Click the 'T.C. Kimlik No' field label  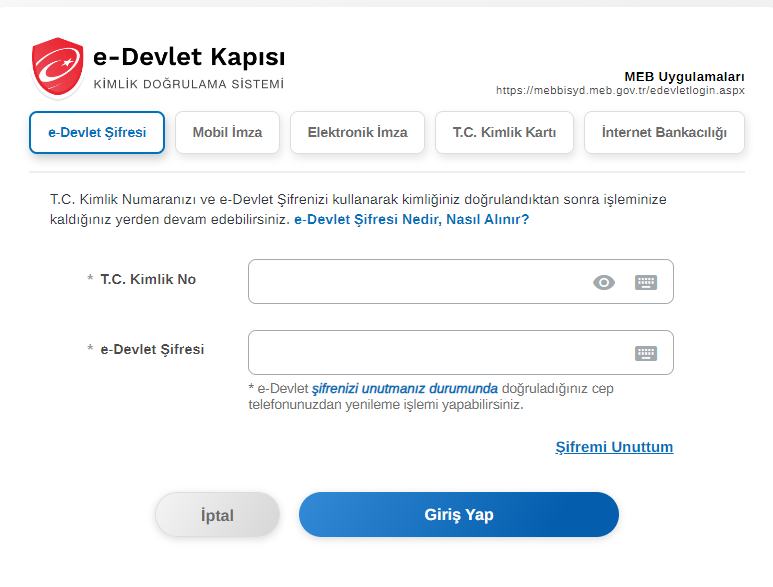148,279
